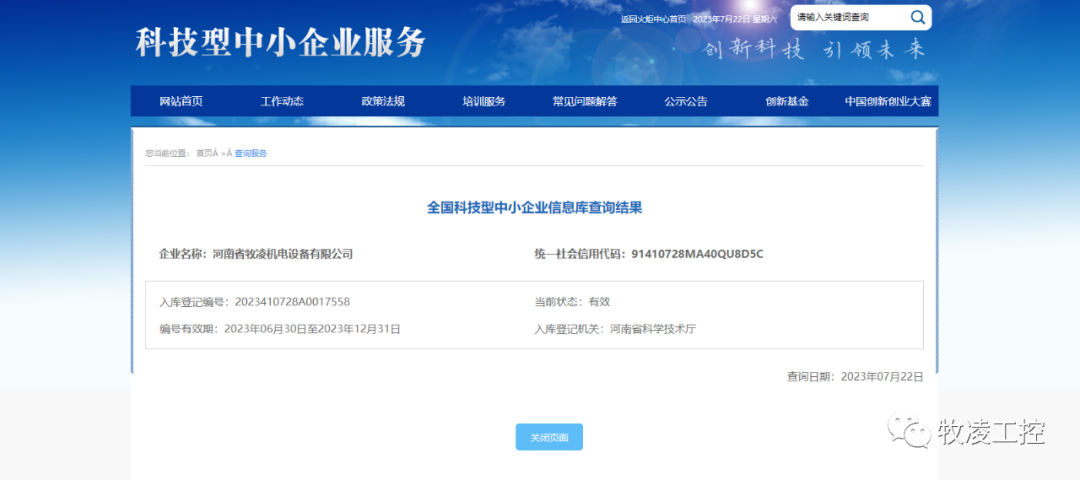The height and width of the screenshot is (480, 1080).
Task: Click the registration number 2023410728A0017558
Action: pyautogui.click(x=292, y=301)
